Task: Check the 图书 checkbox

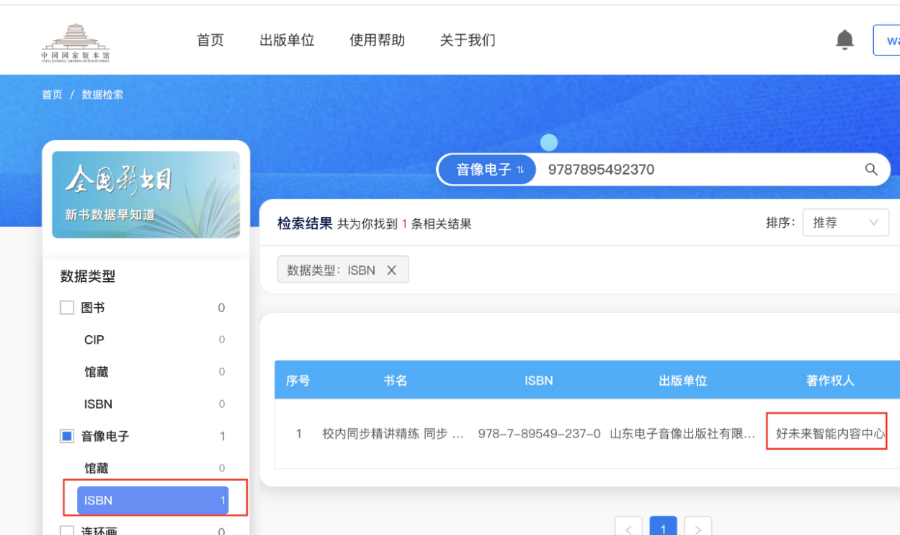Action: click(67, 308)
